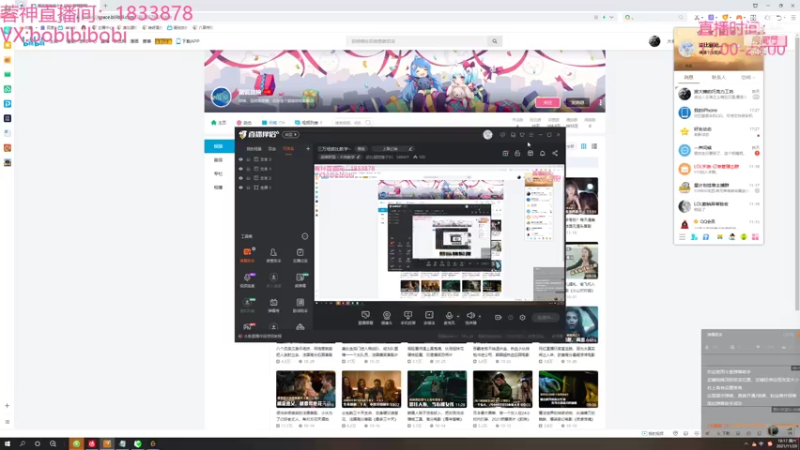Image resolution: width=800 pixels, height=450 pixels.
Task: Click the orange highlighted toolbox icon
Action: (x=247, y=252)
